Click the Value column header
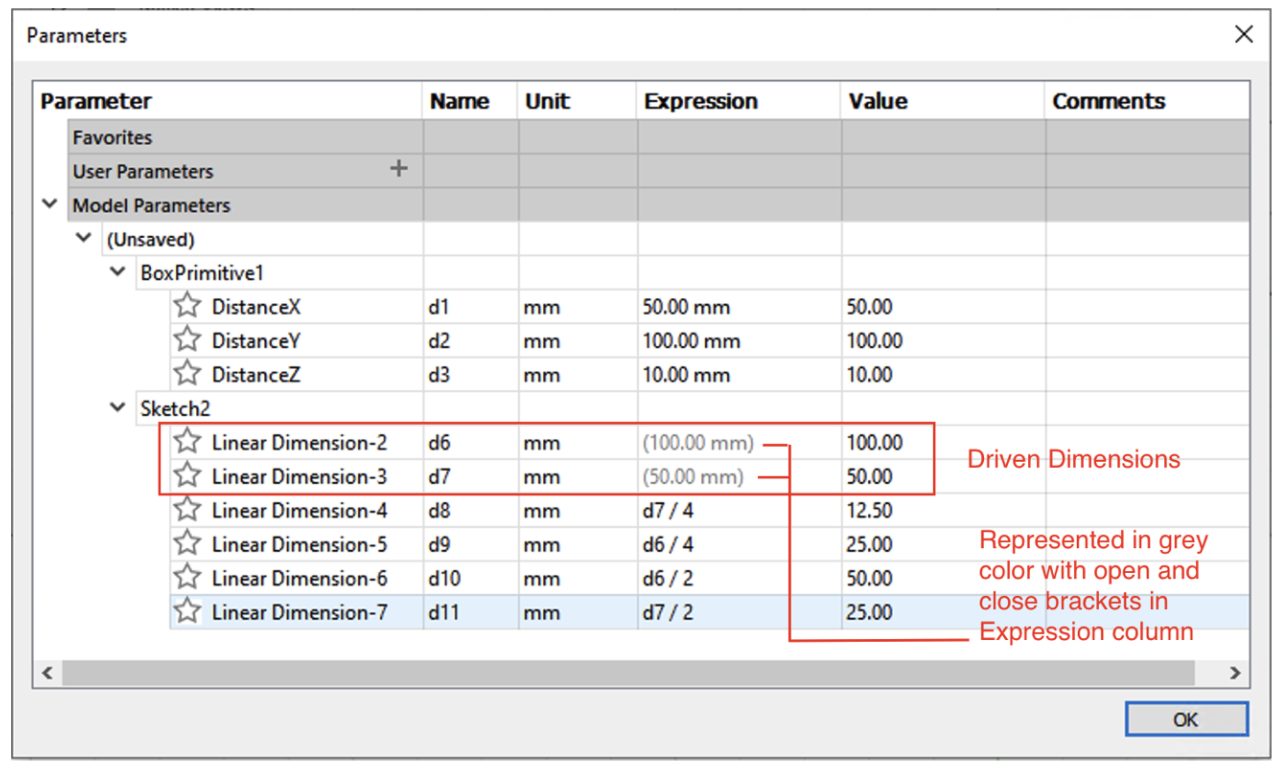This screenshot has height=768, width=1282. pos(877,101)
